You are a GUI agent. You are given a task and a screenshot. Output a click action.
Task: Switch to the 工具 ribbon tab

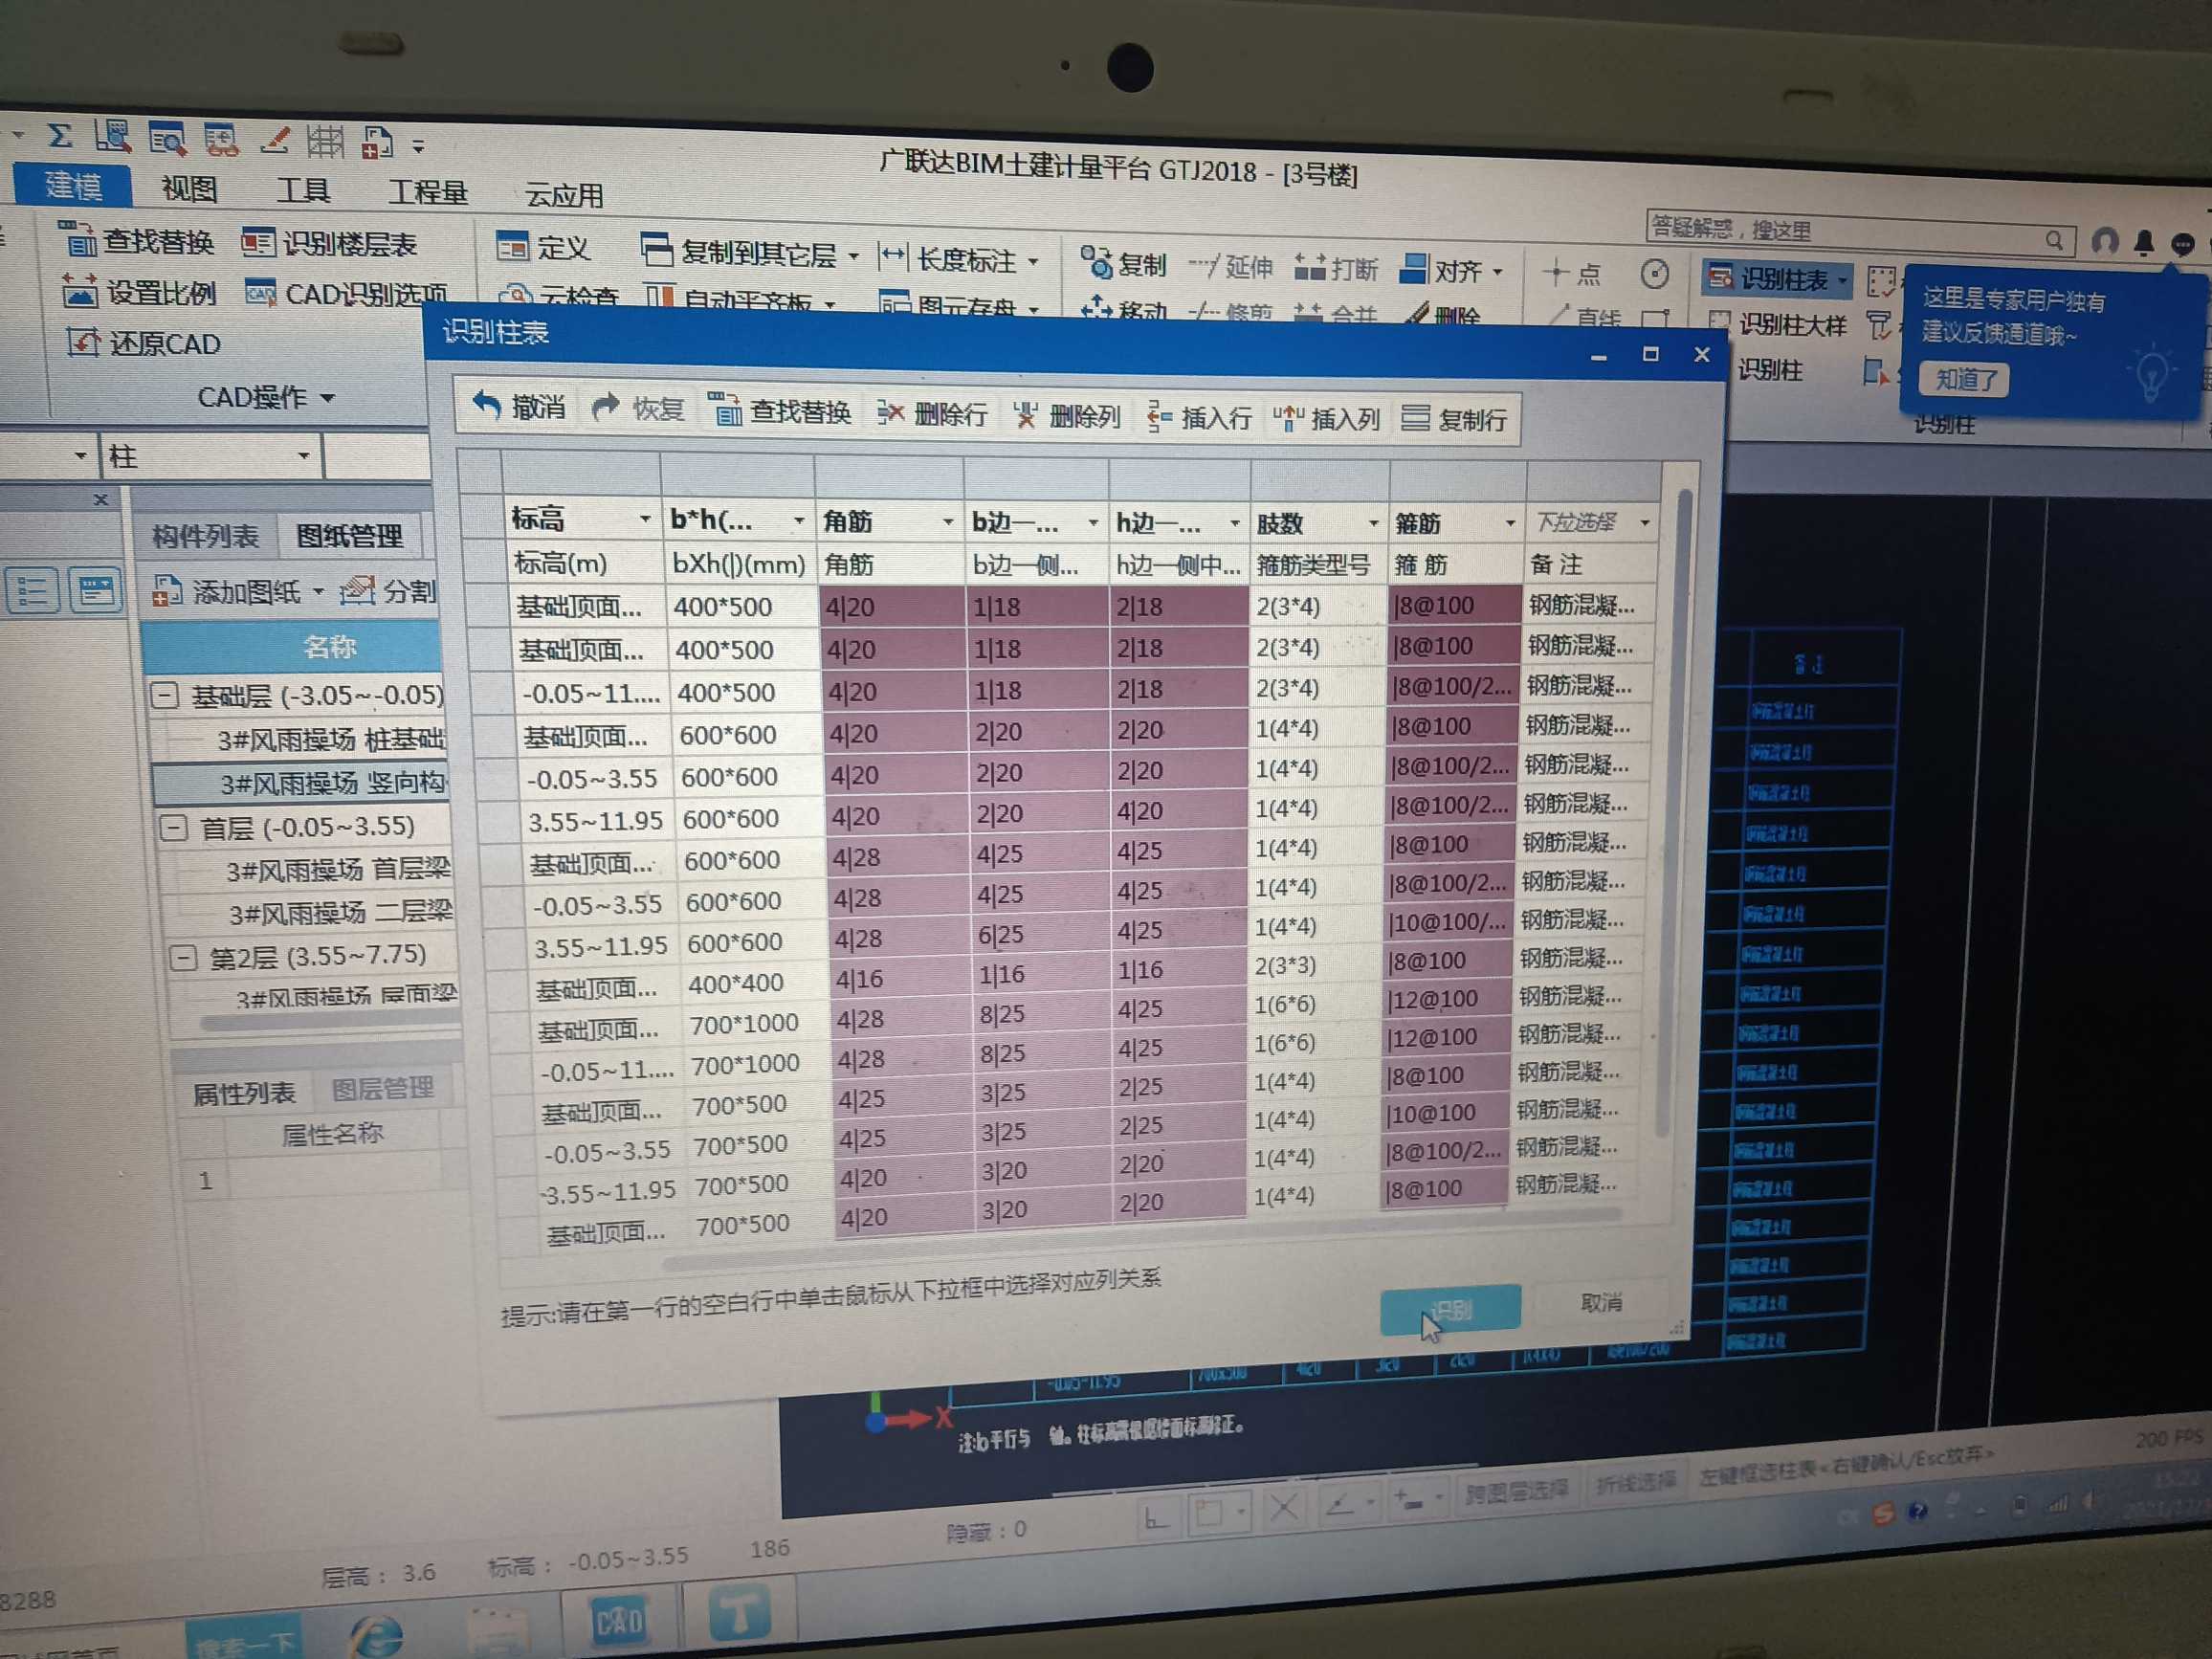pyautogui.click(x=303, y=190)
